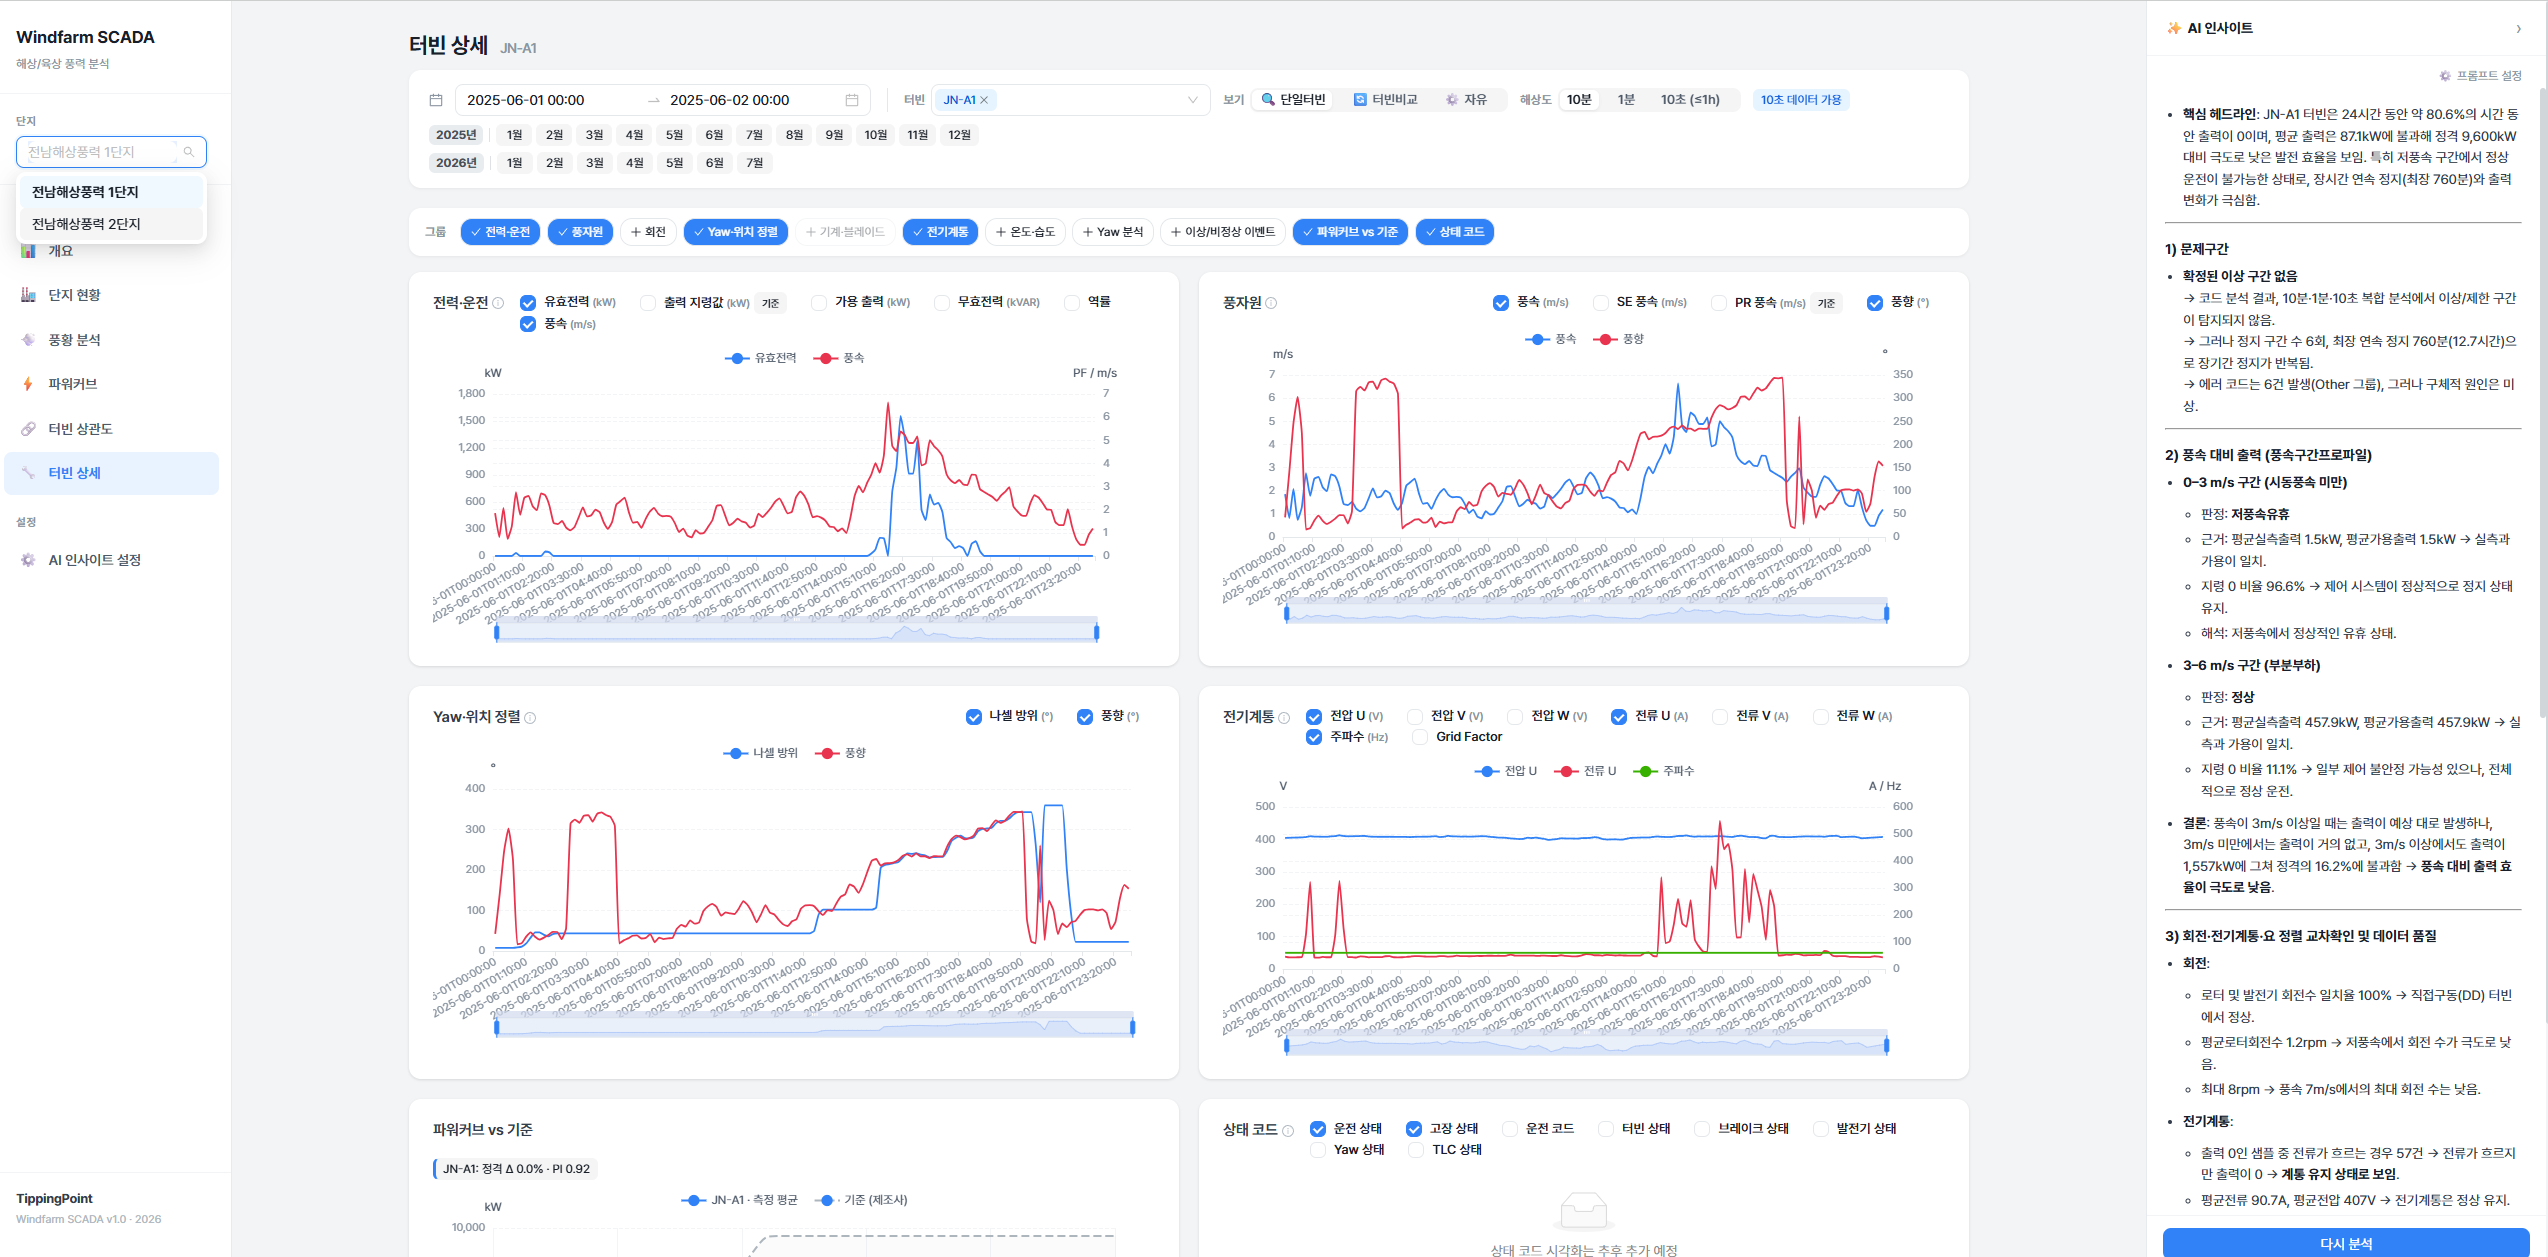Add the 이상/비정상 이벤트 group

pyautogui.click(x=1223, y=232)
